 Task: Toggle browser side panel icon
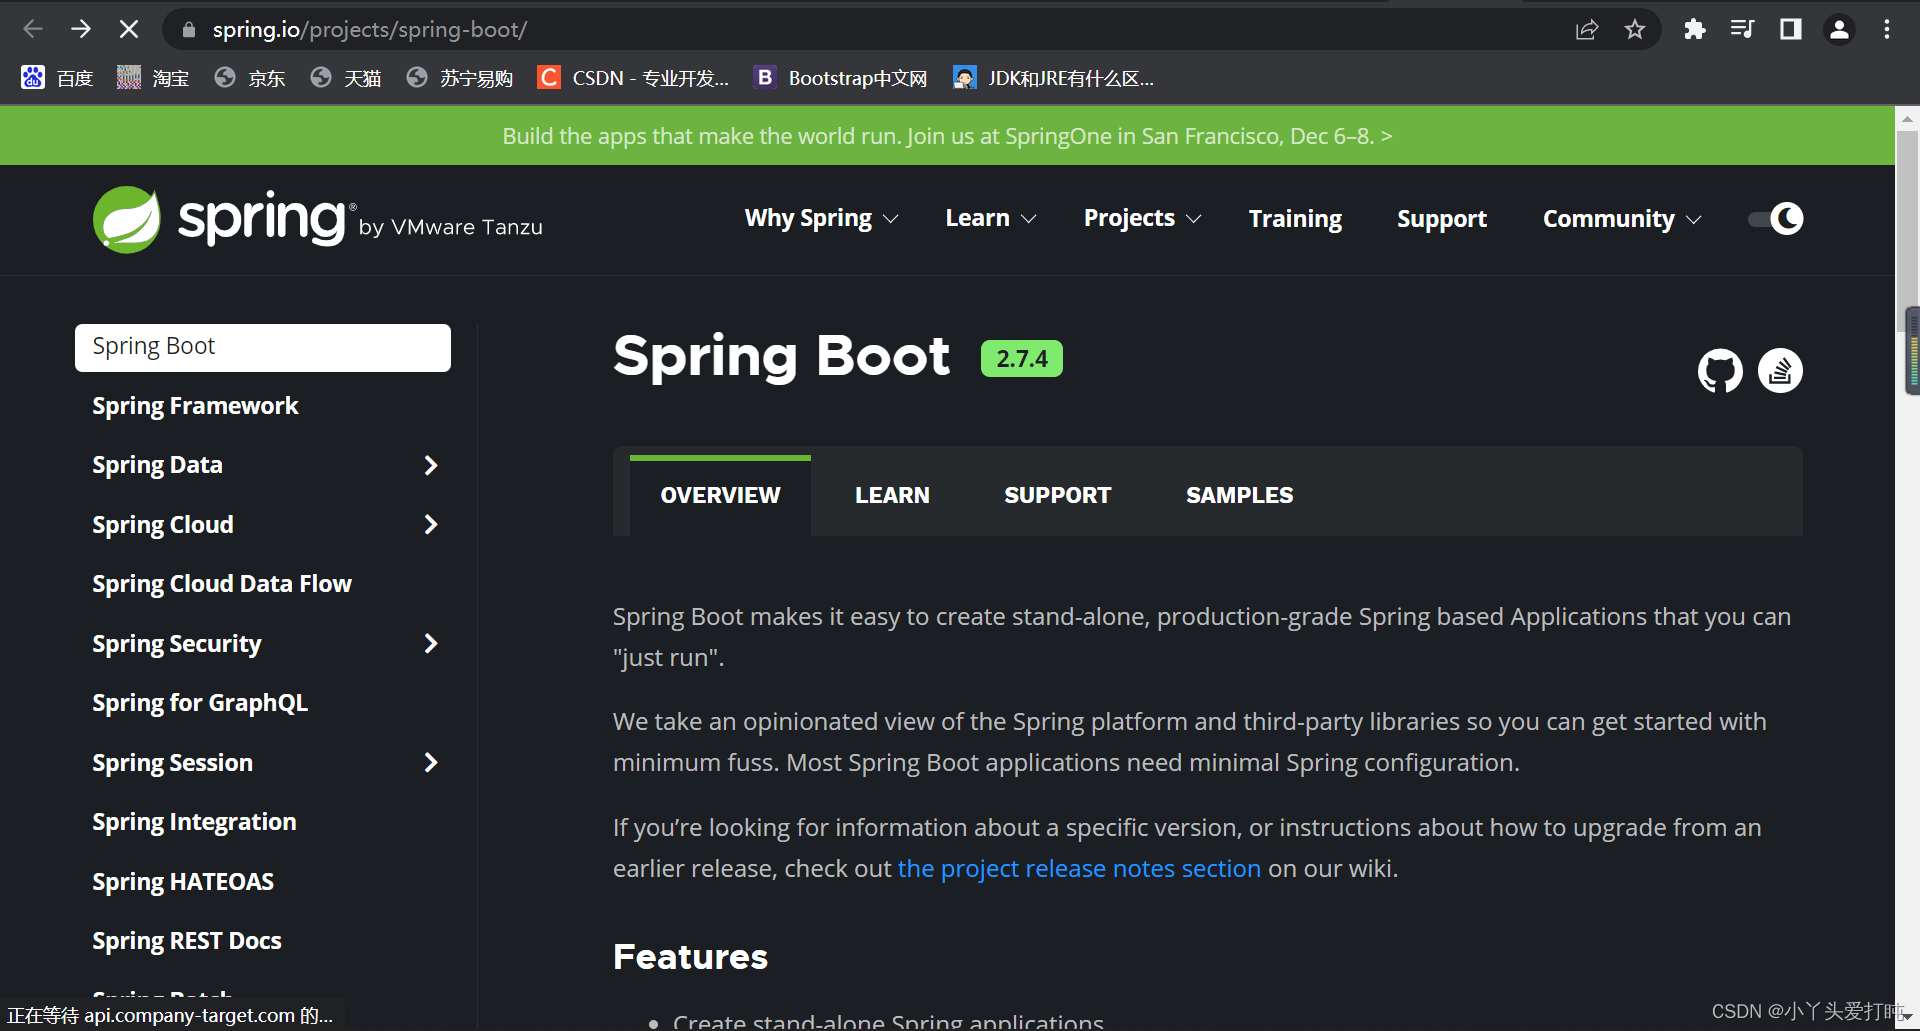point(1790,29)
